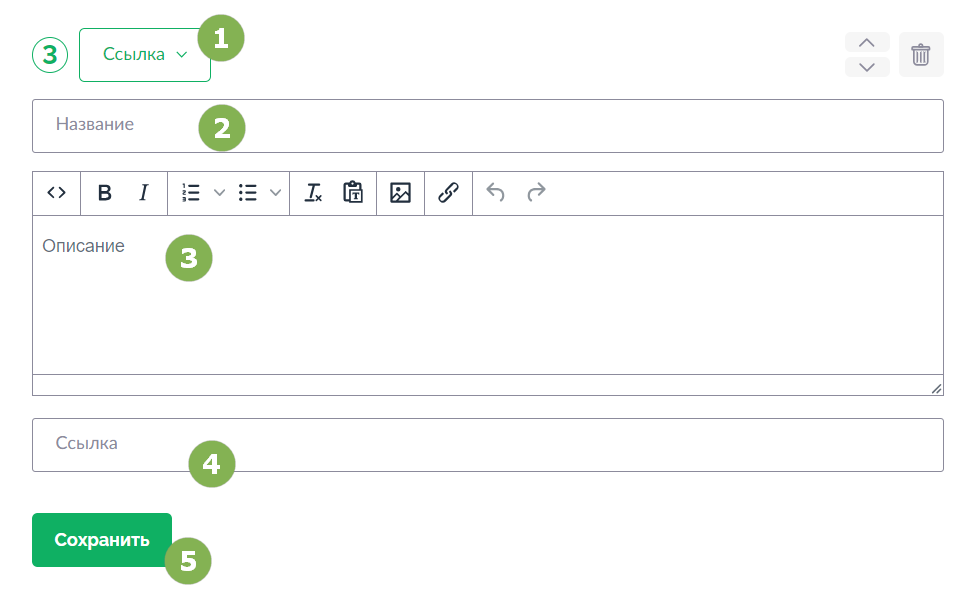
Task: Focus the Название input field
Action: 487,126
